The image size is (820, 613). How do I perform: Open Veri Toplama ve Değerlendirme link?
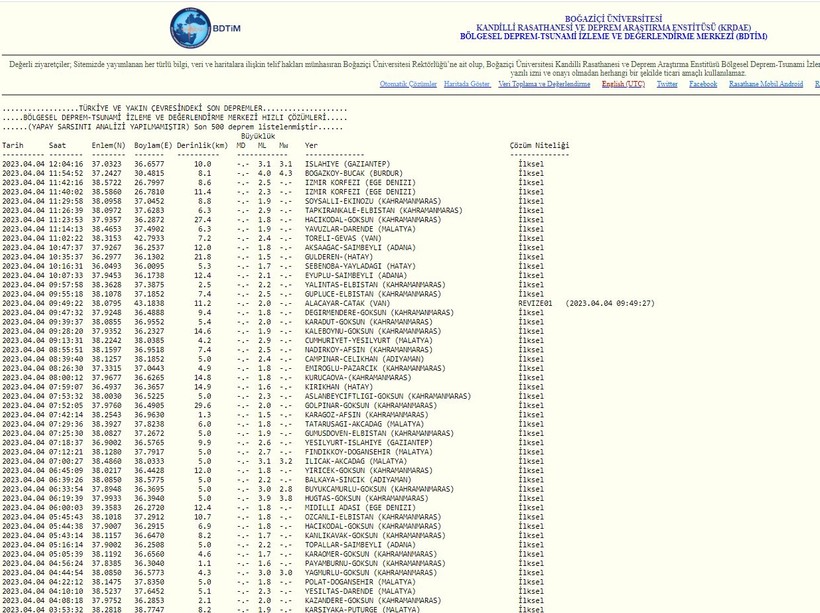click(x=544, y=84)
